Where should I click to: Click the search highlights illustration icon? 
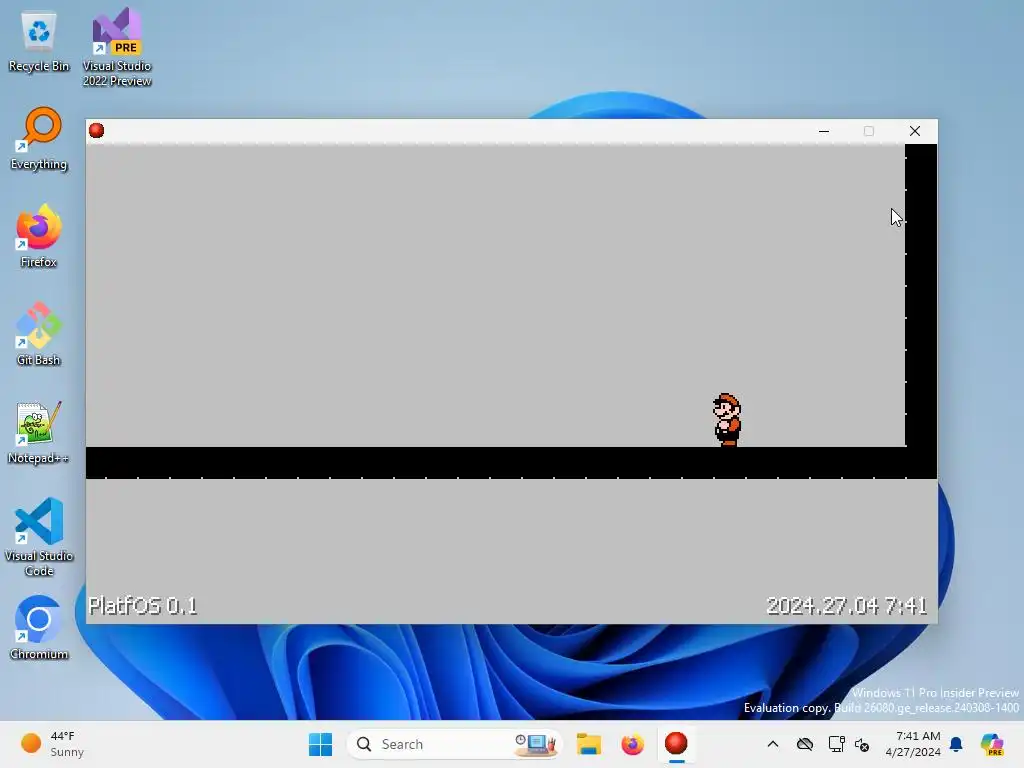pos(536,744)
